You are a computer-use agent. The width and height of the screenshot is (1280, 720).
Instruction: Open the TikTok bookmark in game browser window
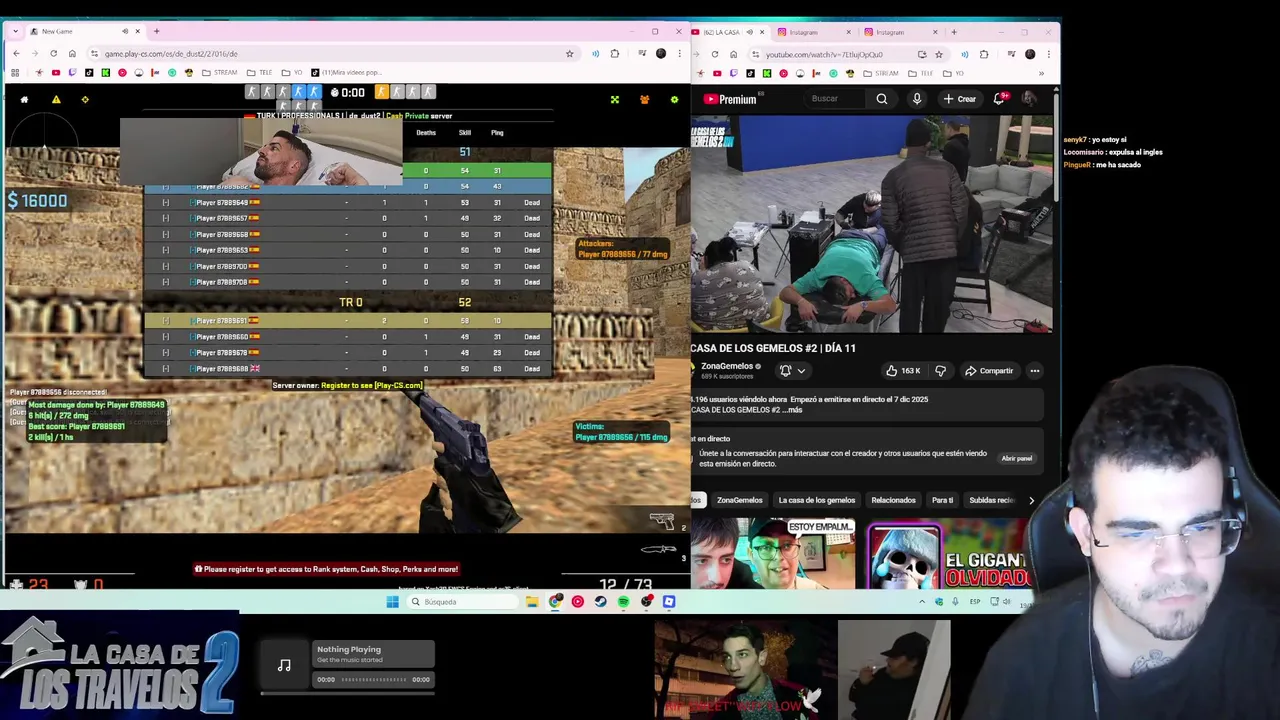pos(89,72)
